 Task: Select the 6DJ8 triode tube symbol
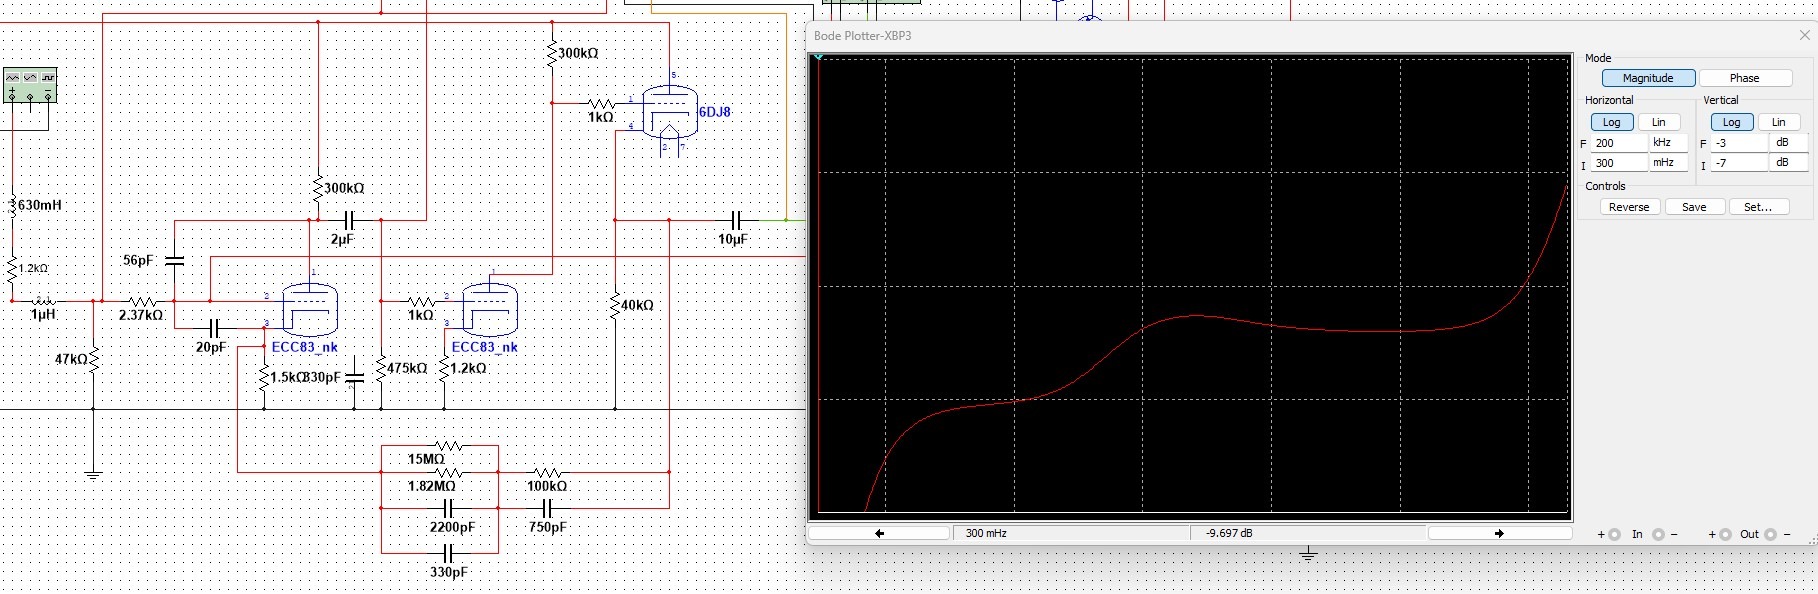pyautogui.click(x=669, y=112)
